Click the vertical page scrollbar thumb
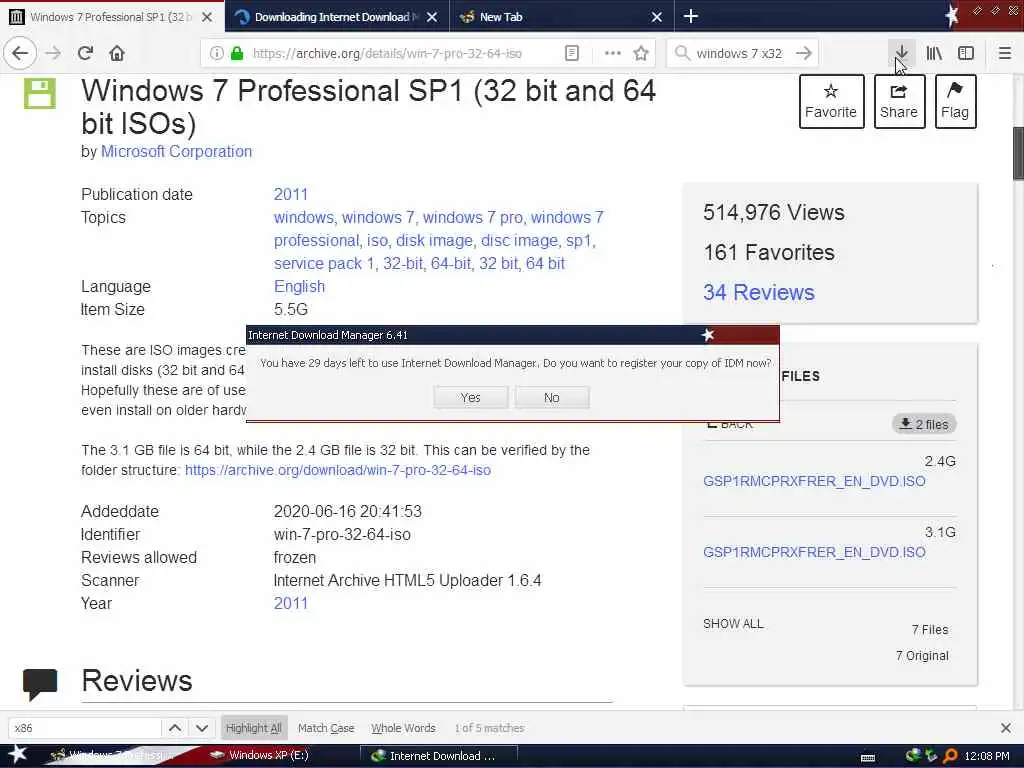The width and height of the screenshot is (1024, 768). [1018, 153]
